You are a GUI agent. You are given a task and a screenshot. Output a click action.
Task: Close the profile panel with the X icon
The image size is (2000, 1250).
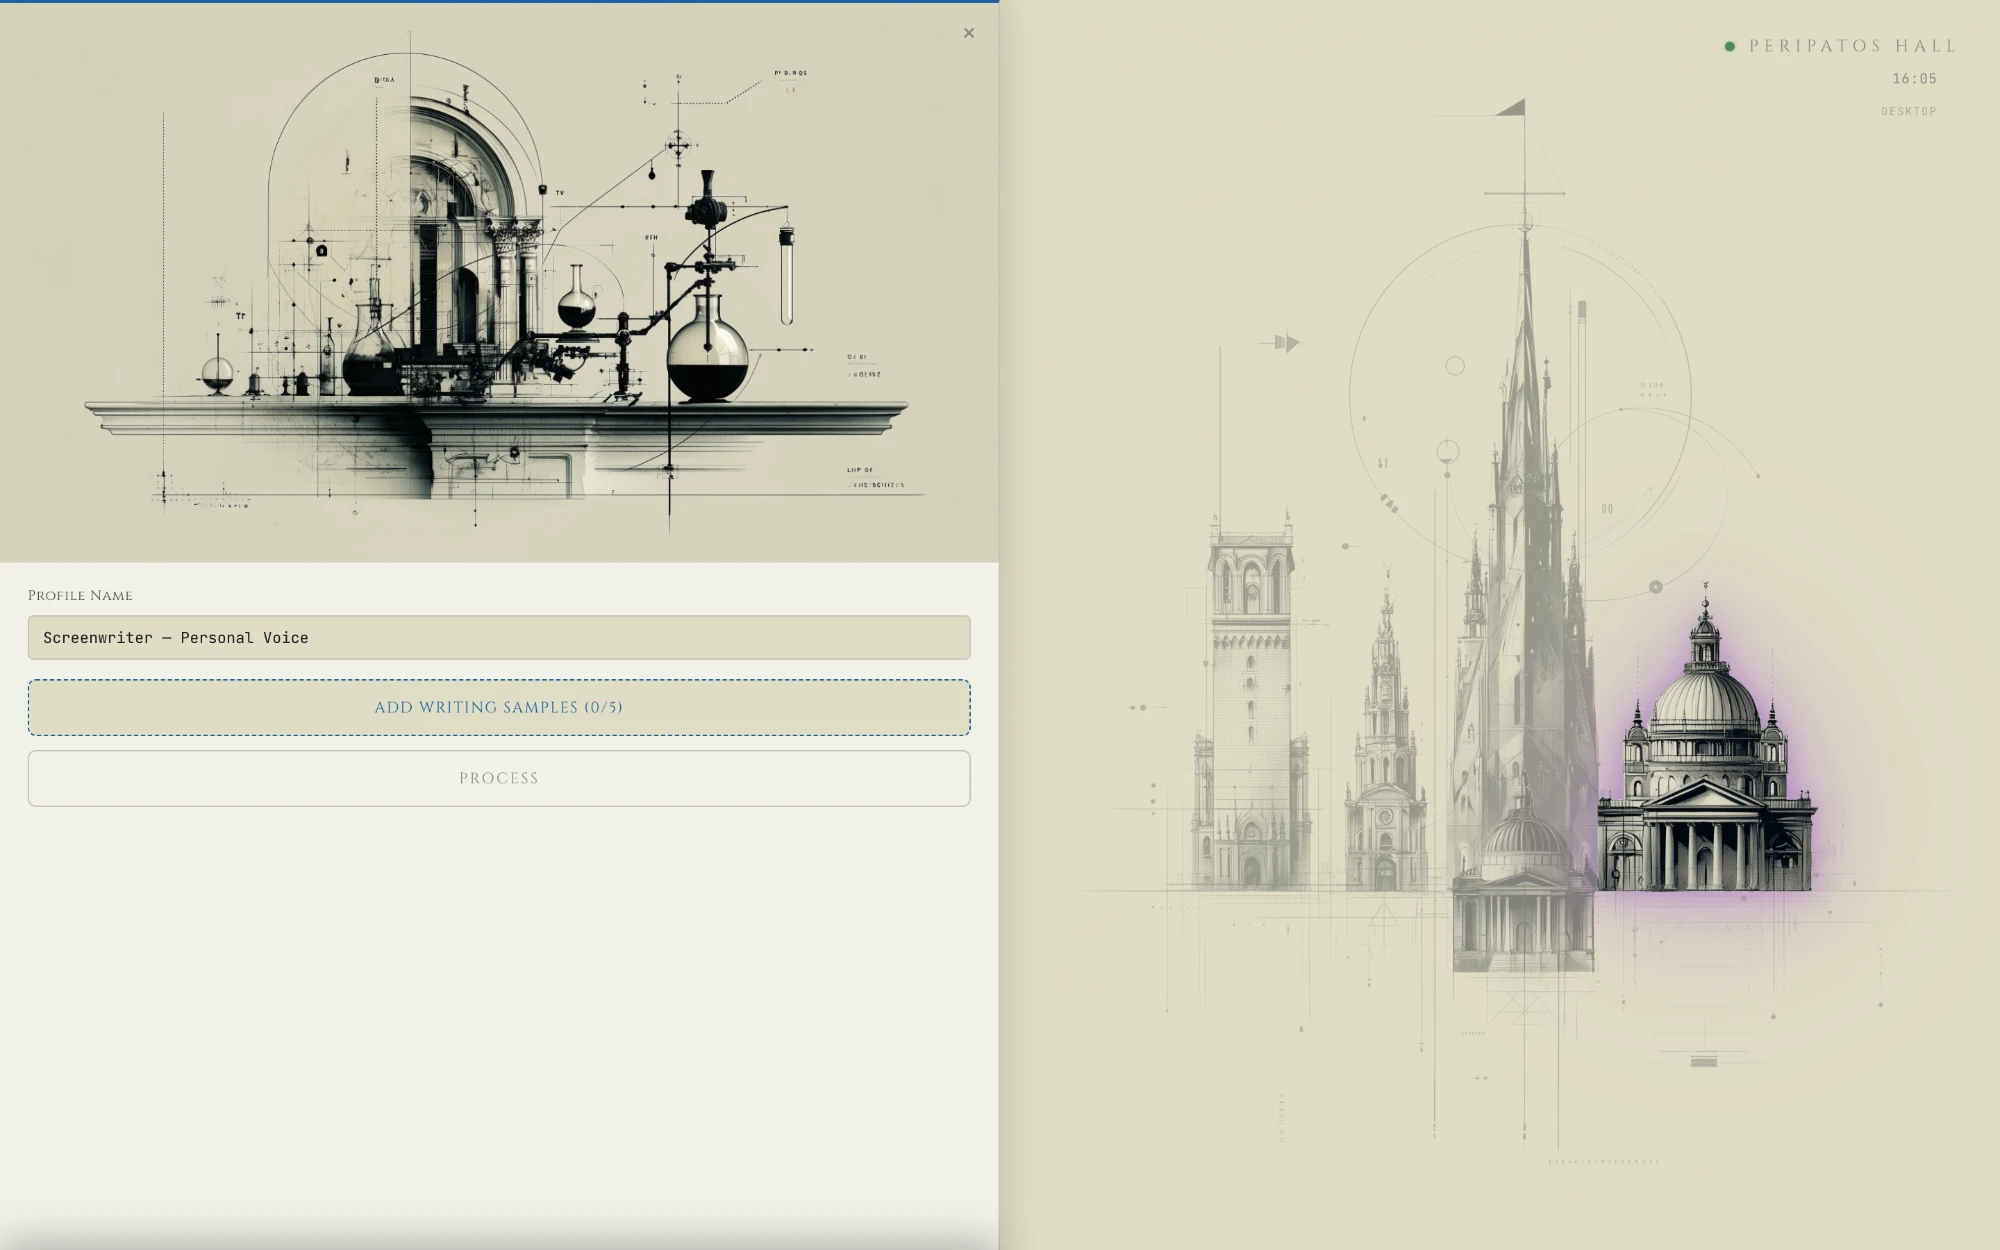coord(968,33)
